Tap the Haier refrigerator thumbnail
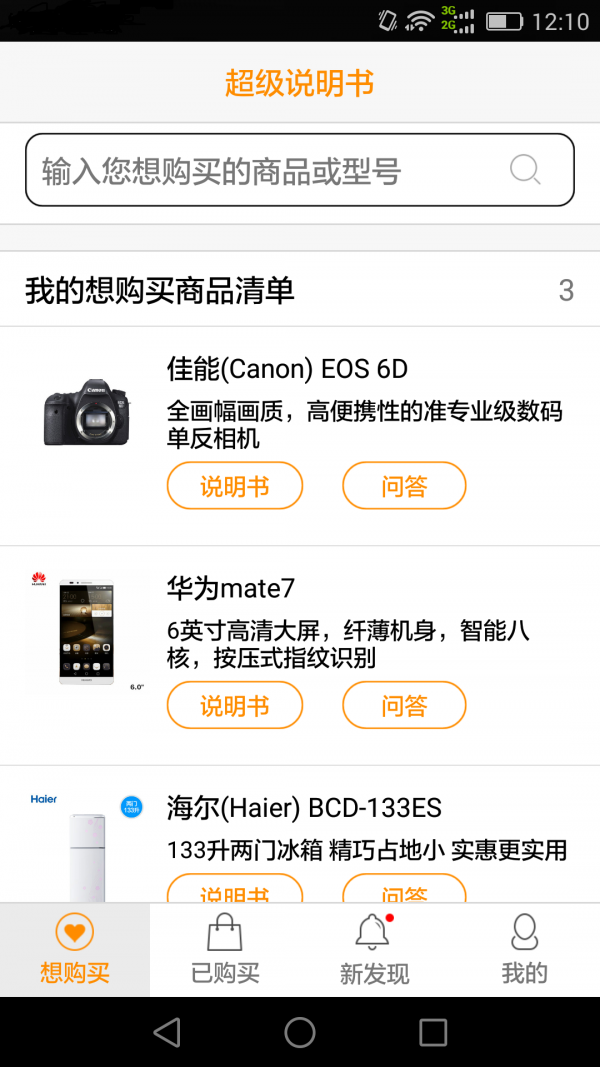Image resolution: width=600 pixels, height=1067 pixels. 87,848
